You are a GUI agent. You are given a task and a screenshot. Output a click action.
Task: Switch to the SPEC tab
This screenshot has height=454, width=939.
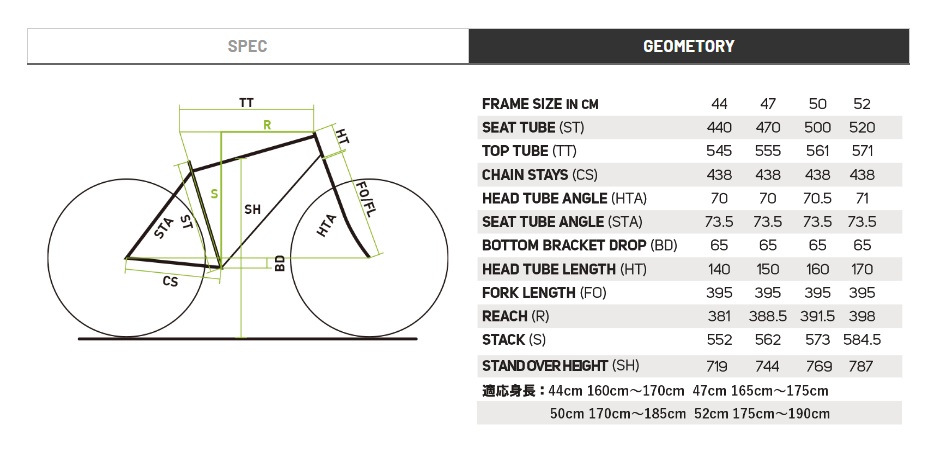(248, 46)
